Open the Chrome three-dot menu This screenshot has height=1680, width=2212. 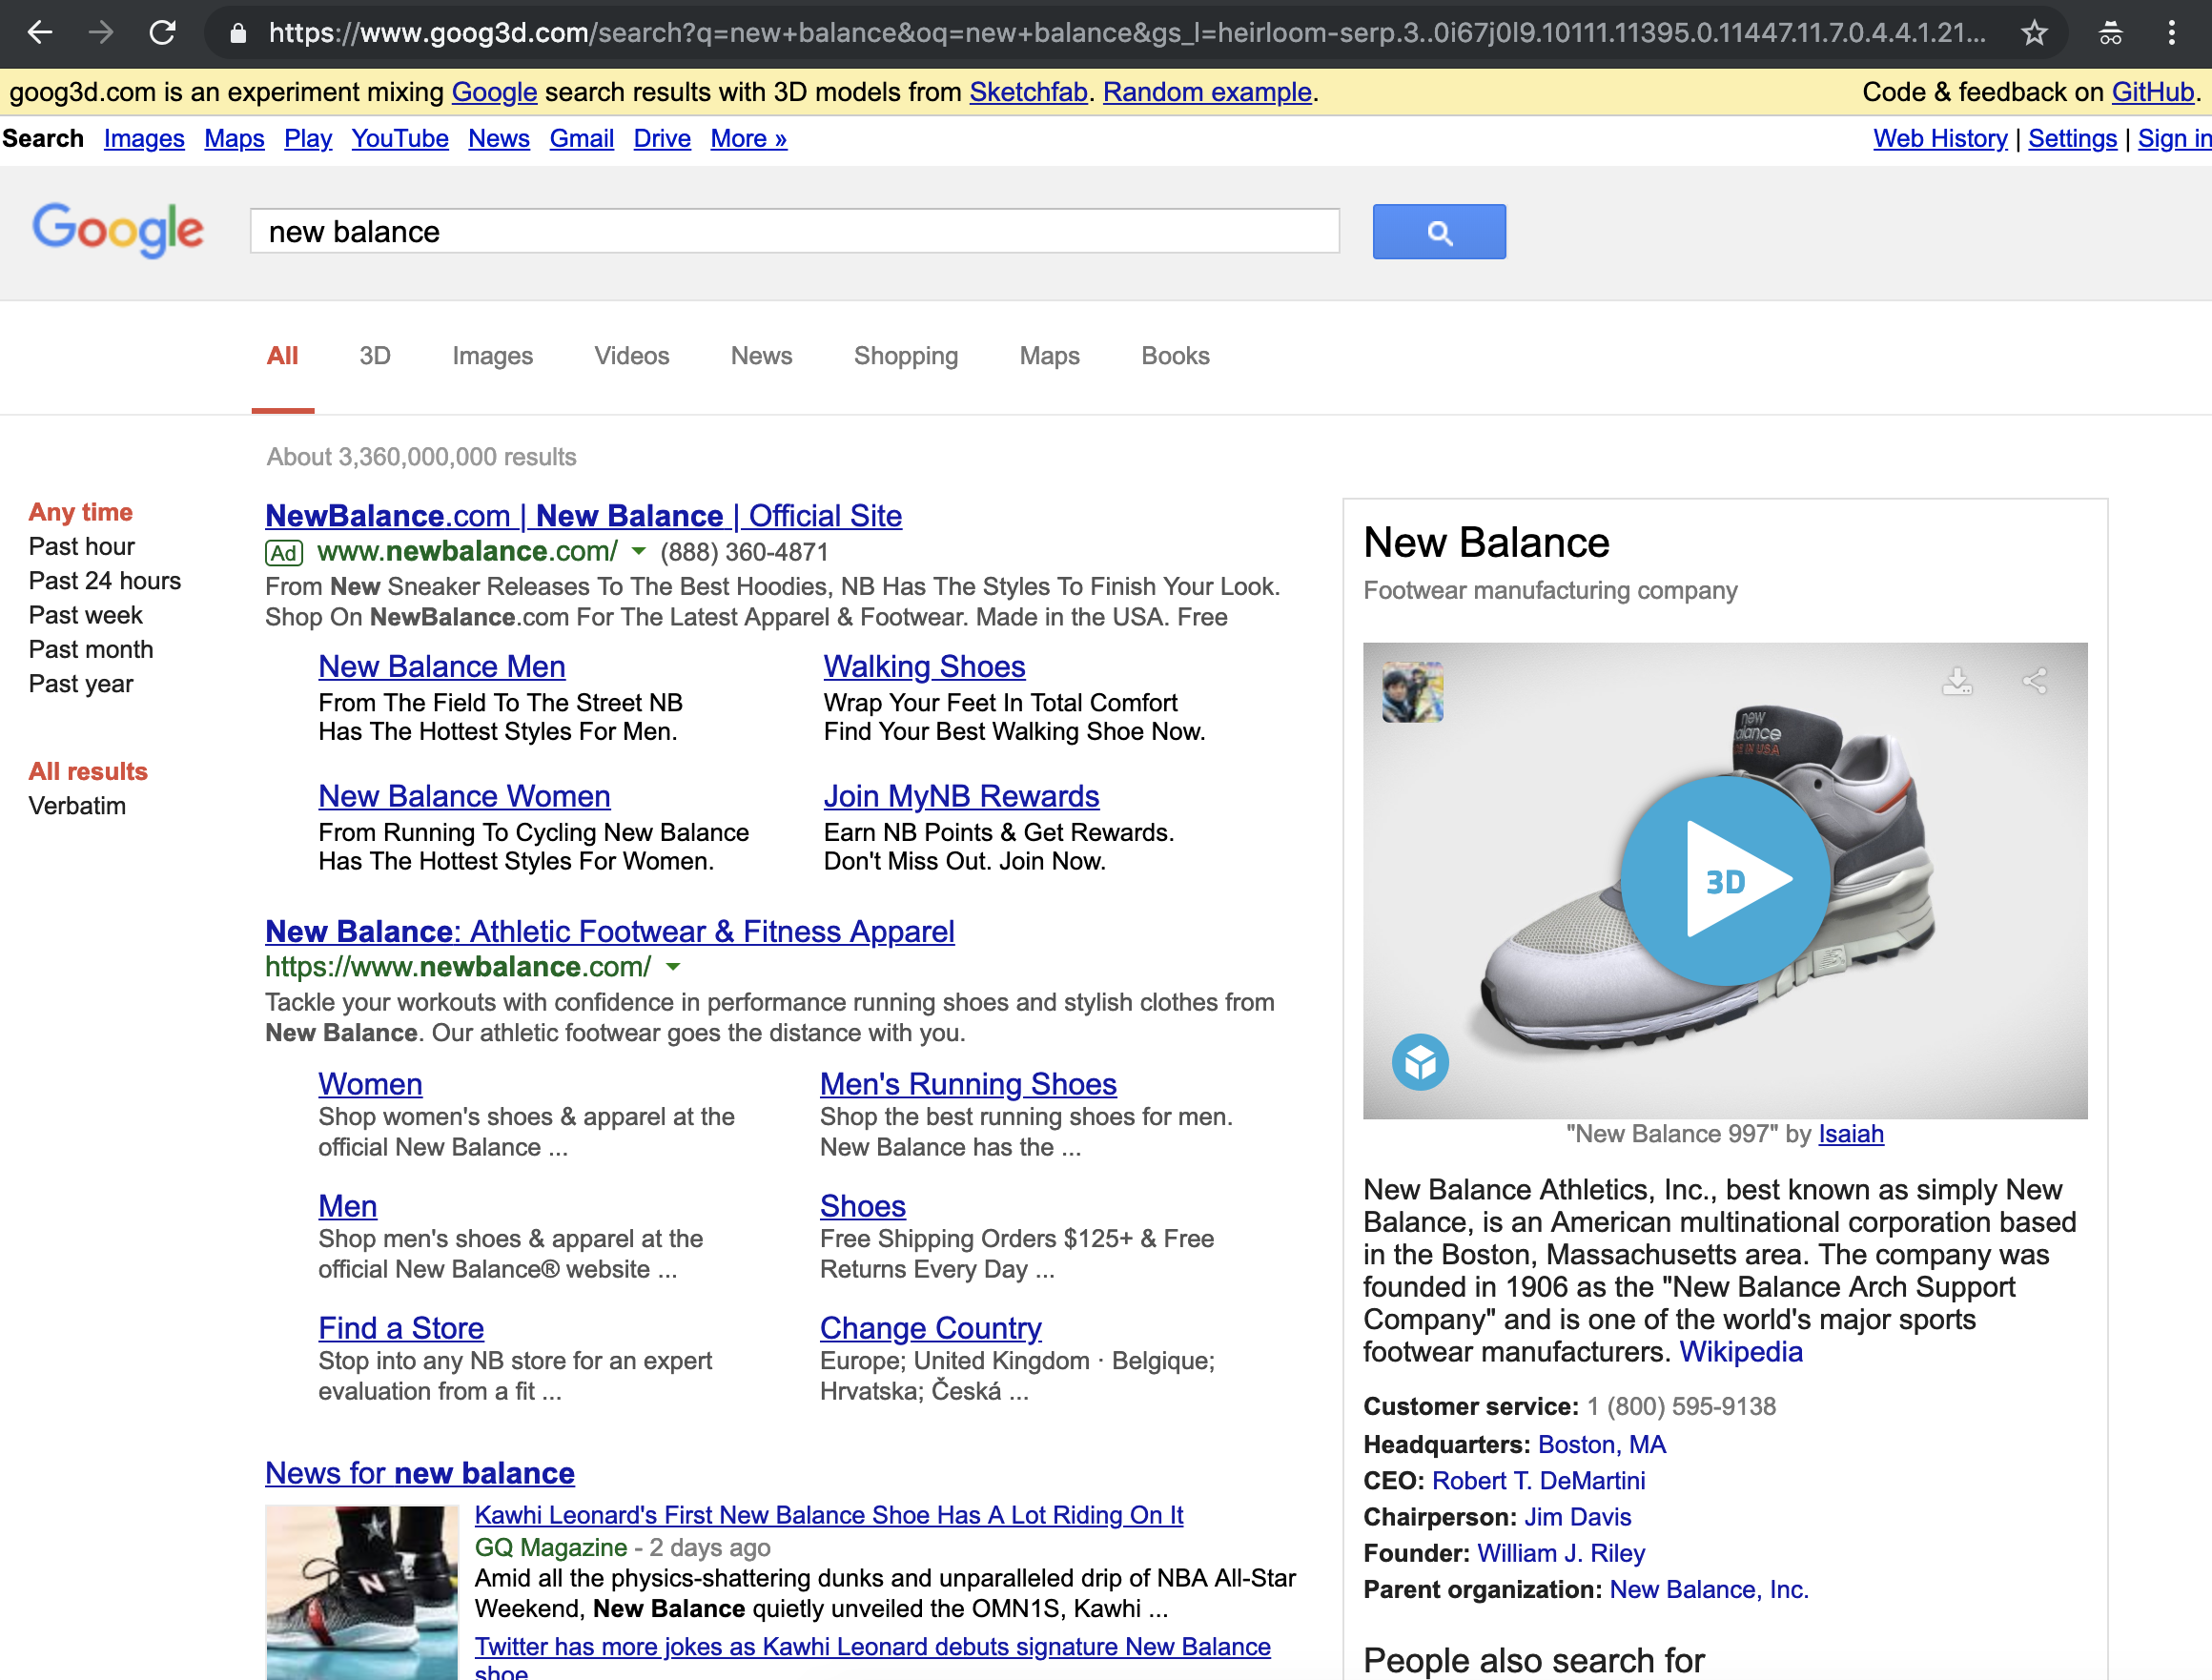click(2171, 33)
